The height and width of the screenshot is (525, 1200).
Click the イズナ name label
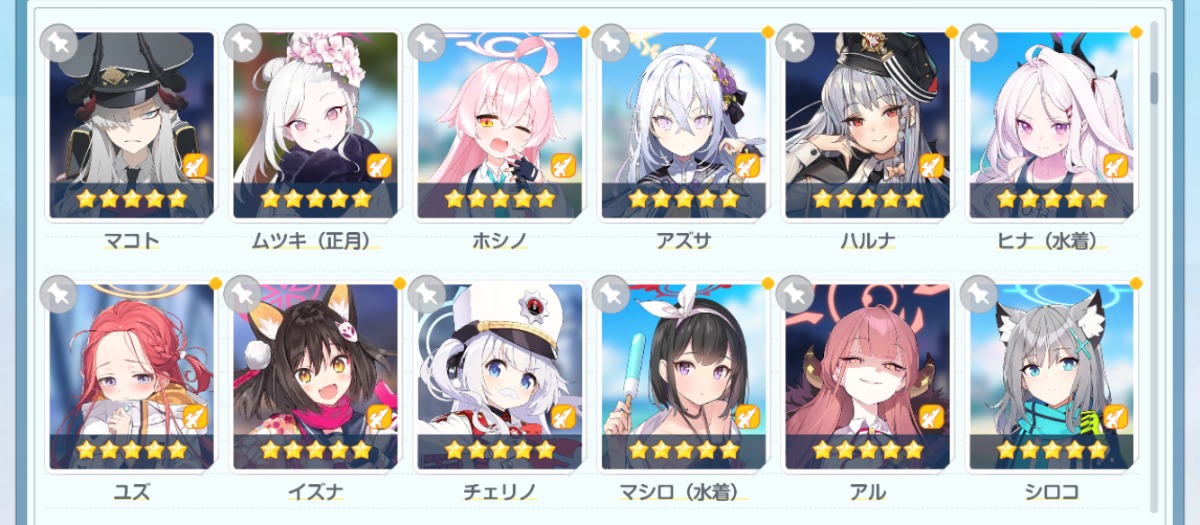point(315,492)
